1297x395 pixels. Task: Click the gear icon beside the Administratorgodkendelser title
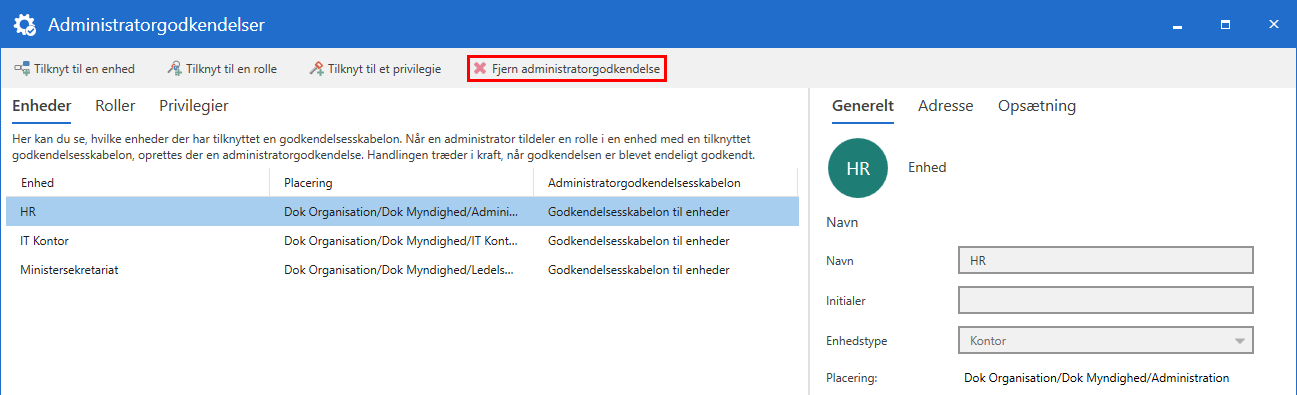pyautogui.click(x=24, y=24)
